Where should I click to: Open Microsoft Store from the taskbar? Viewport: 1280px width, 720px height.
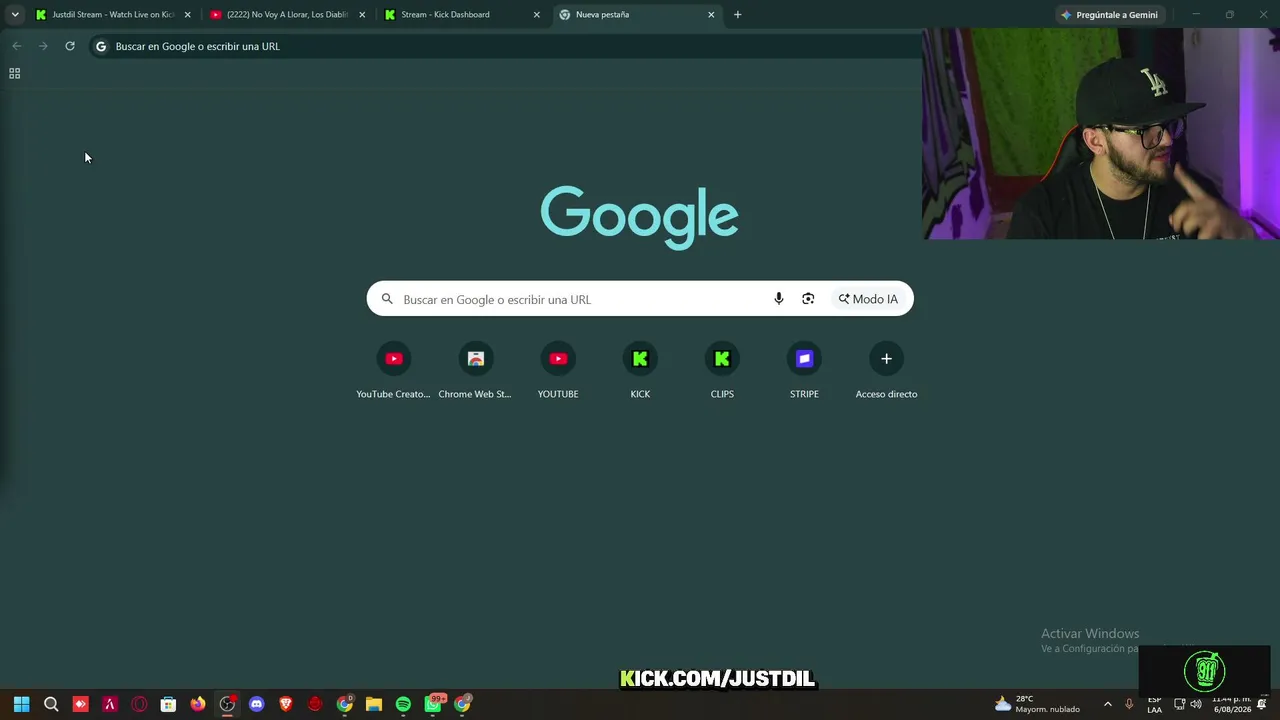pyautogui.click(x=168, y=704)
